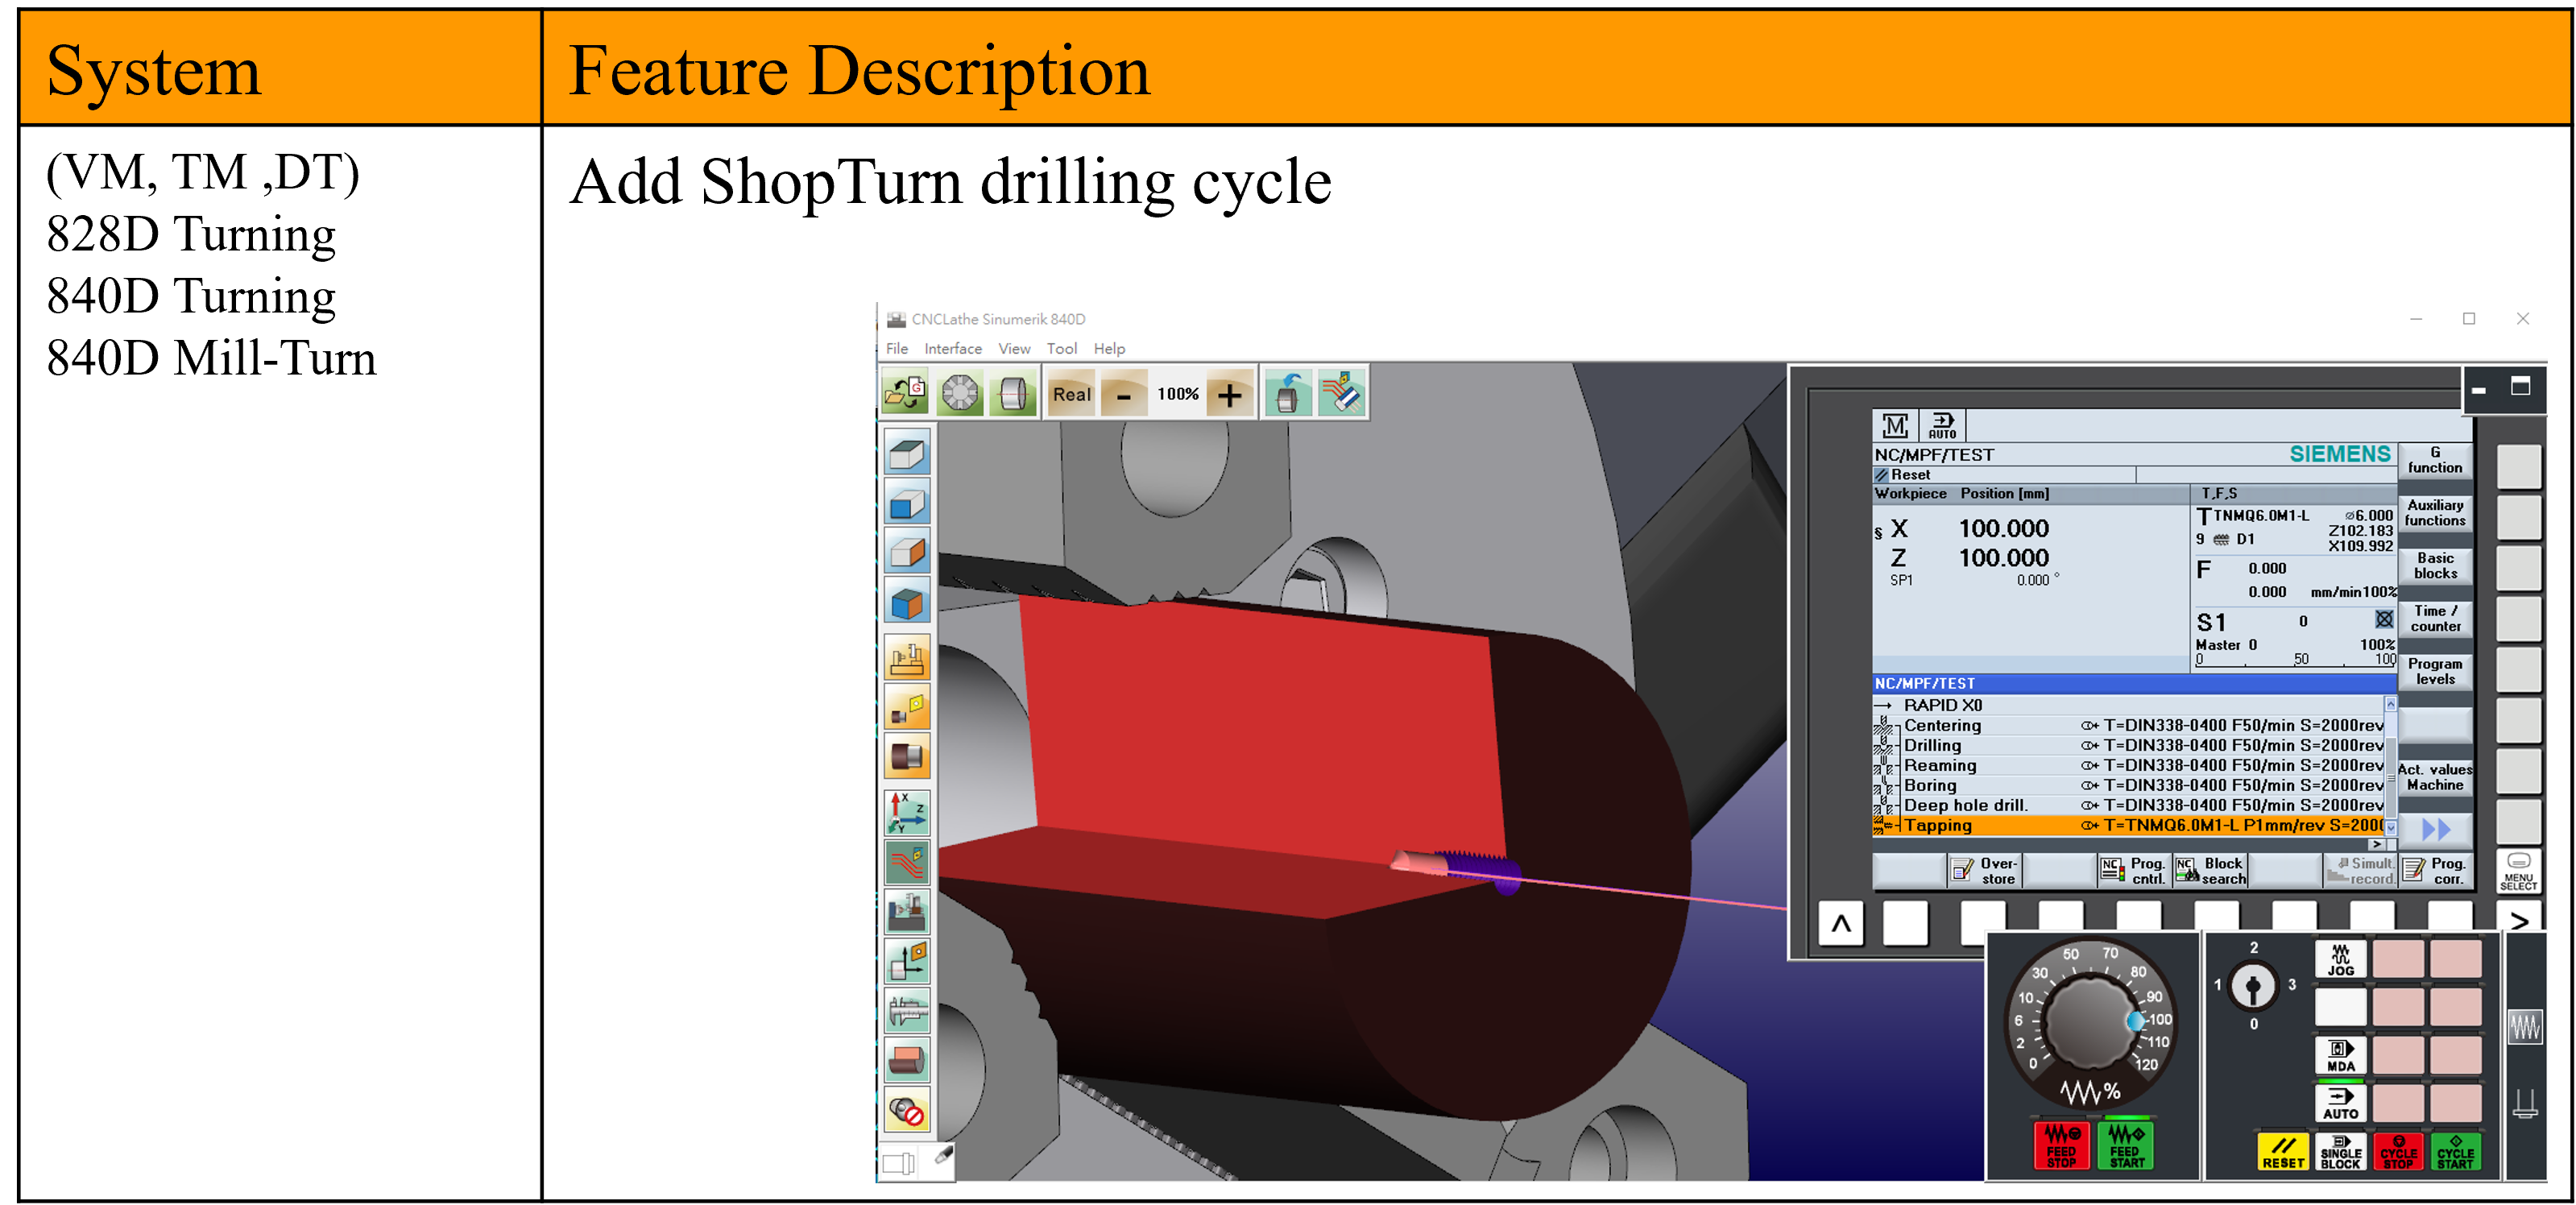Open the Interface menu
Image resolution: width=2576 pixels, height=1205 pixels.
tap(953, 348)
